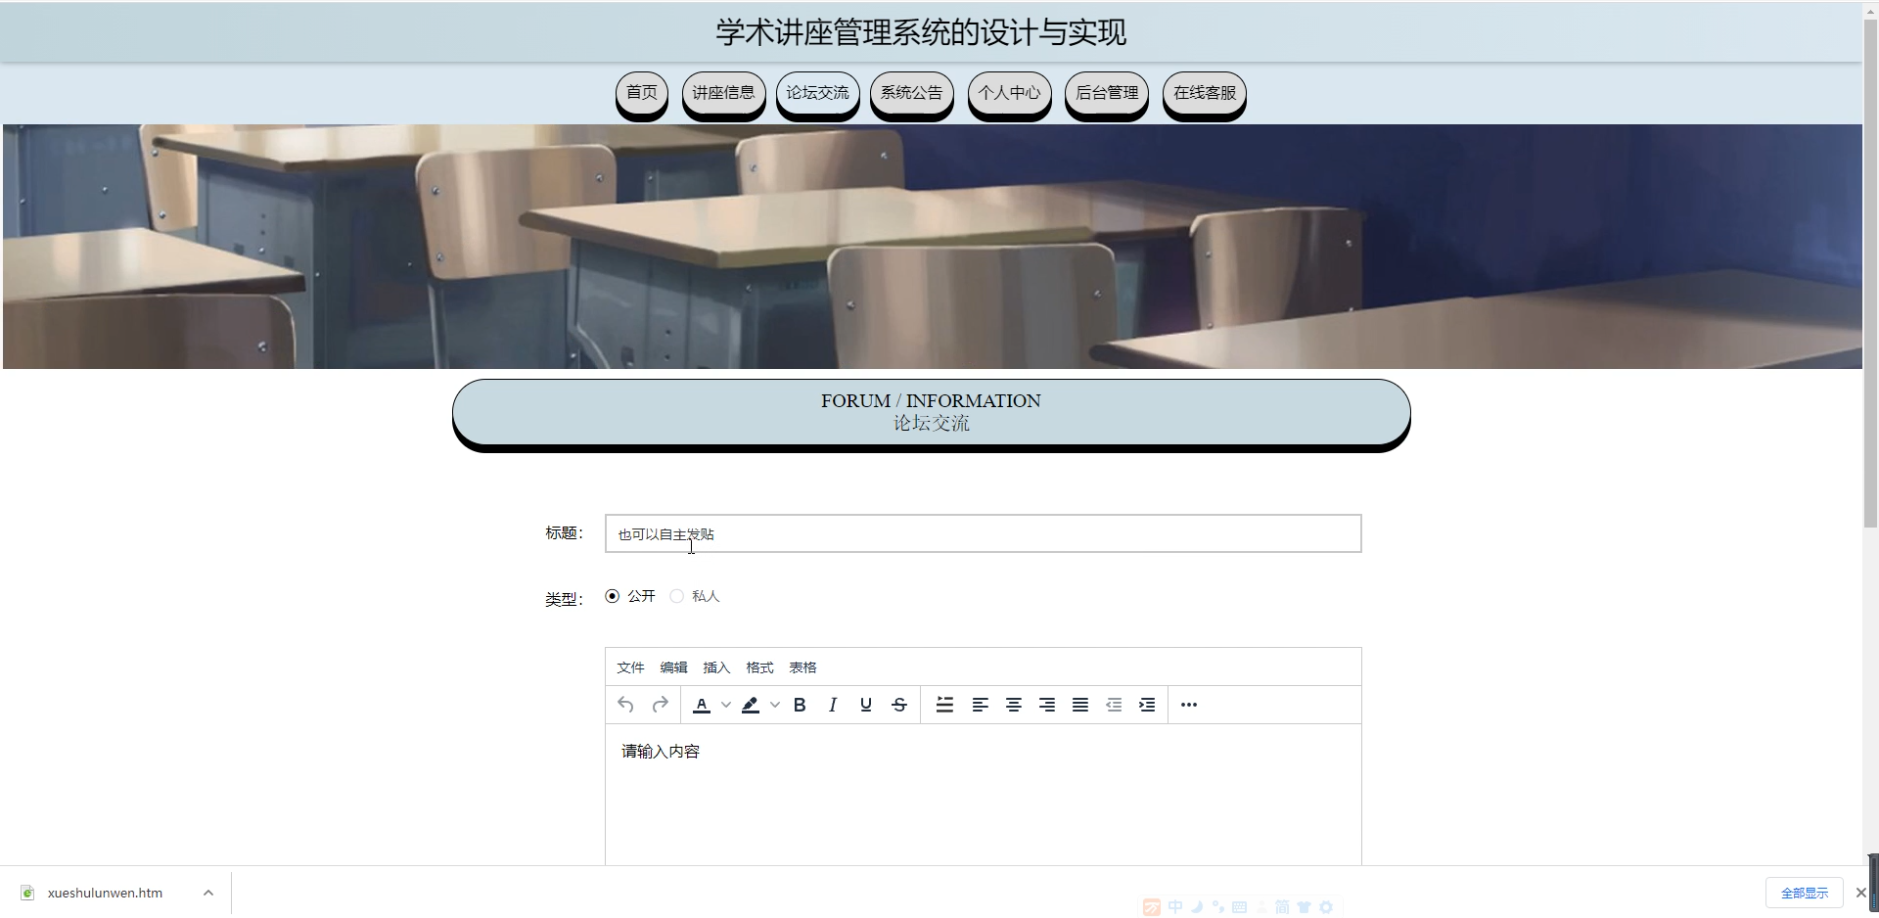Toggle bold formatting

pyautogui.click(x=799, y=705)
